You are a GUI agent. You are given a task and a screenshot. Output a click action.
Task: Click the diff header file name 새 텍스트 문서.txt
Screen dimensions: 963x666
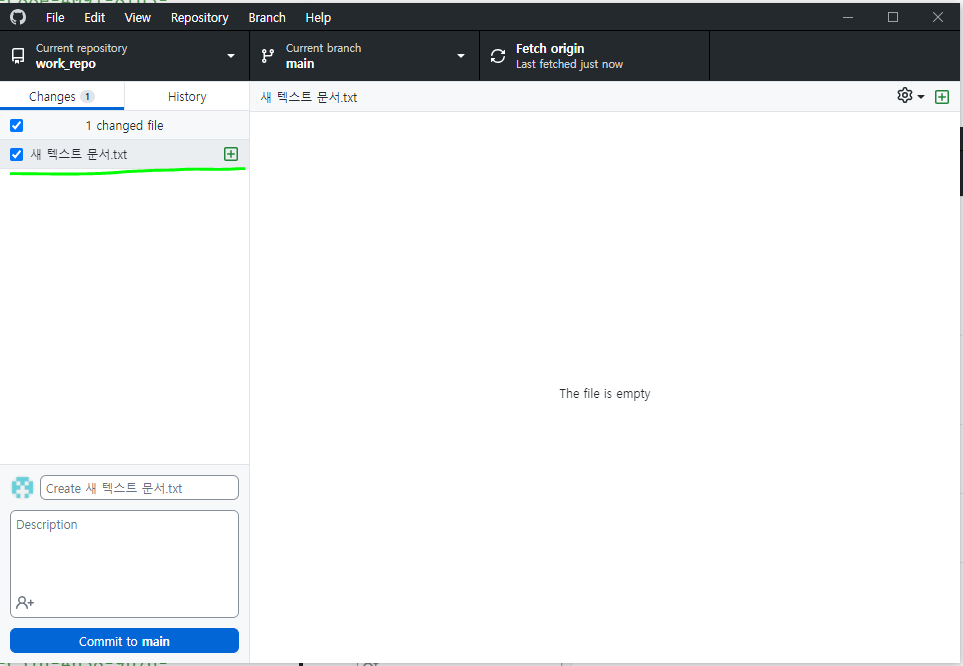point(309,97)
